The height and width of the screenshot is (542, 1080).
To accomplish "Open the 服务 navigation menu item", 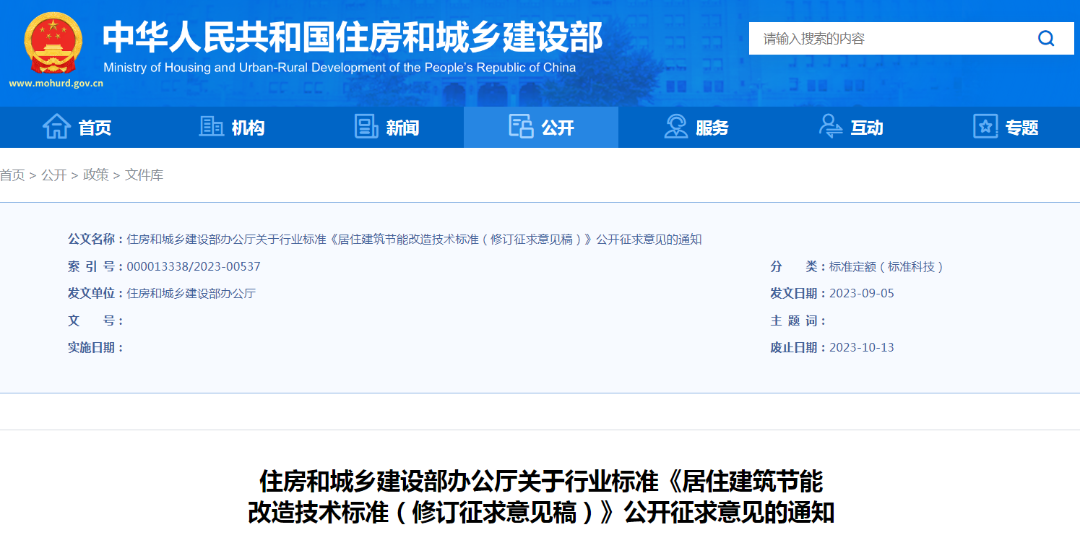I will click(x=696, y=127).
